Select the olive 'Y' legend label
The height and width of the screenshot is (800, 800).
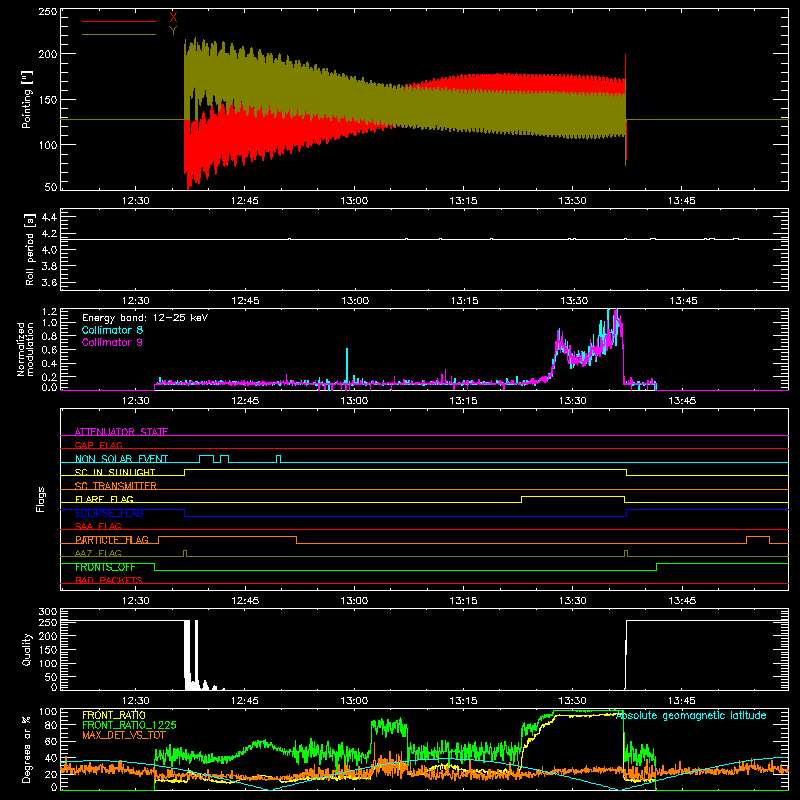tap(173, 31)
